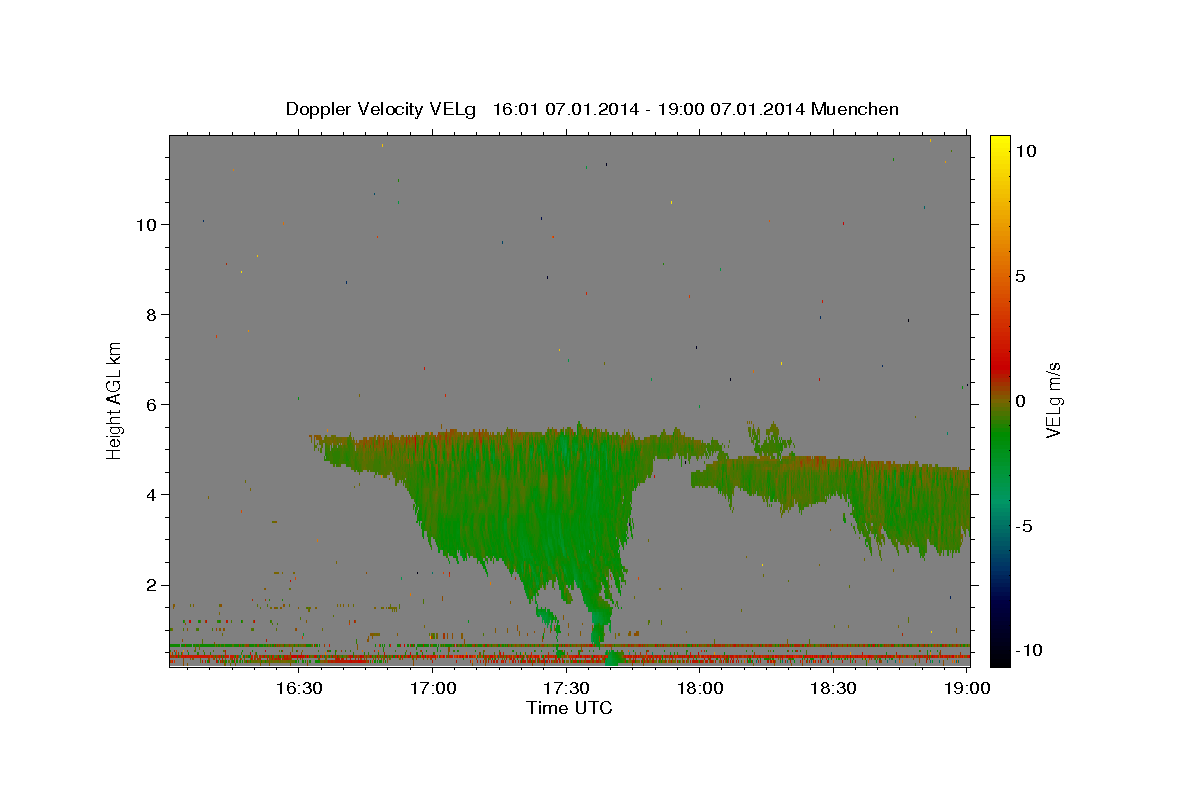
Task: Click the 17:30 time tick label
Action: tap(565, 688)
